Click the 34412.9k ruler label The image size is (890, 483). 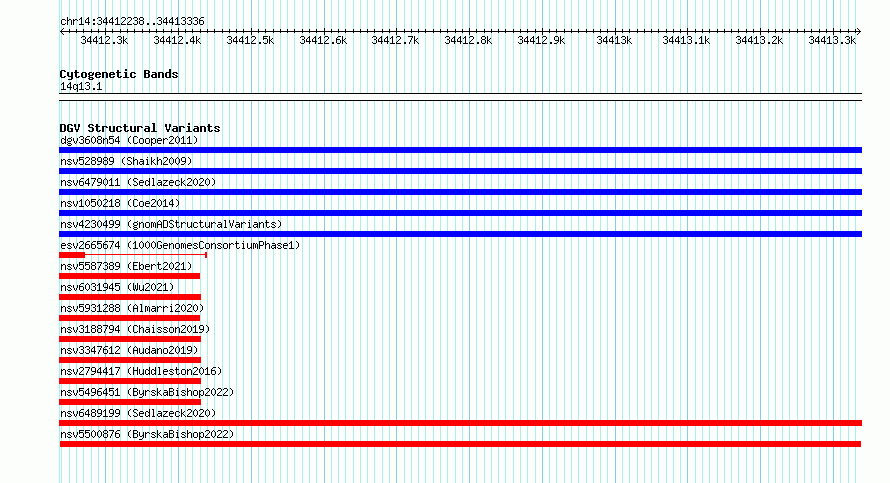point(541,40)
